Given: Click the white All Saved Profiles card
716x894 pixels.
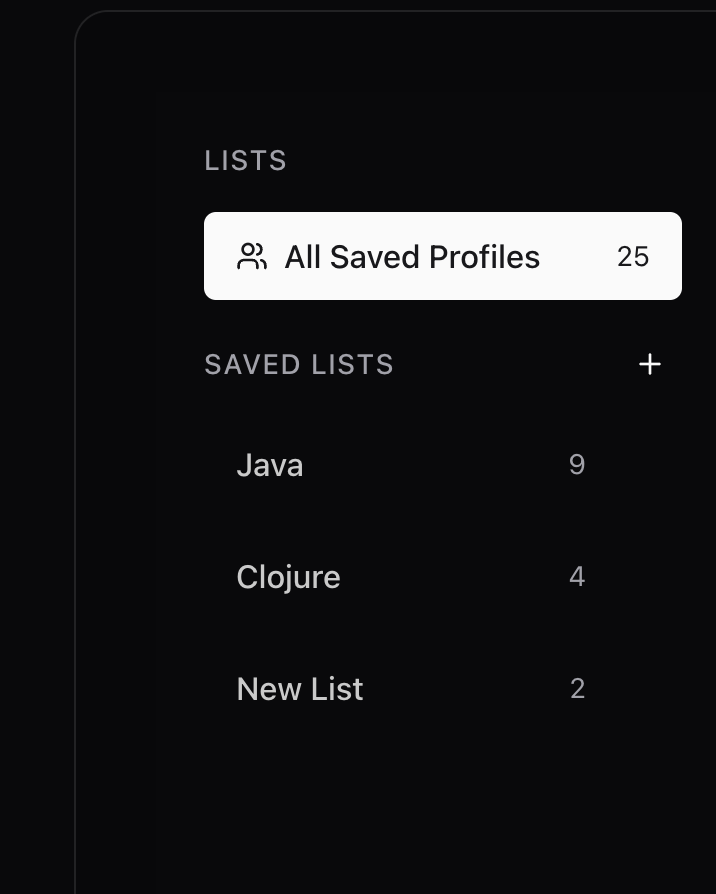Looking at the screenshot, I should point(442,256).
